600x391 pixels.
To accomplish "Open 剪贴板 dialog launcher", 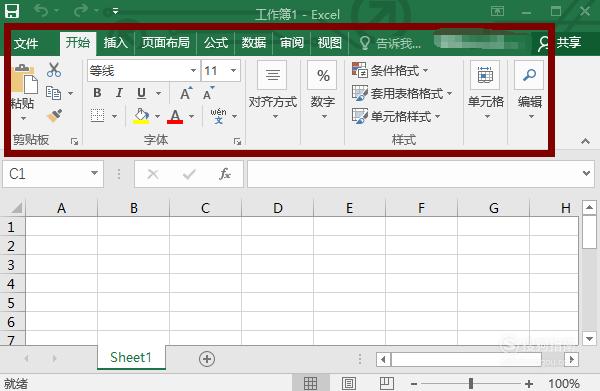I will (x=75, y=142).
